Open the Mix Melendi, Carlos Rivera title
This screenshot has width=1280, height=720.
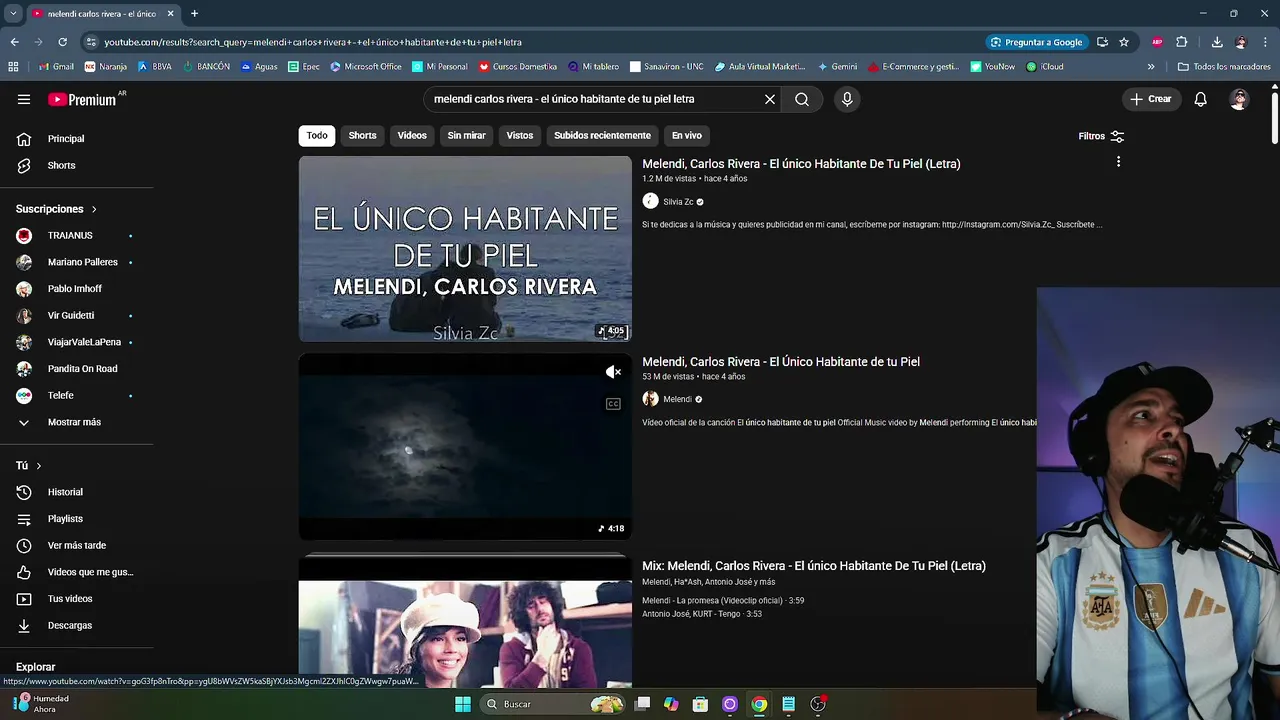point(814,566)
